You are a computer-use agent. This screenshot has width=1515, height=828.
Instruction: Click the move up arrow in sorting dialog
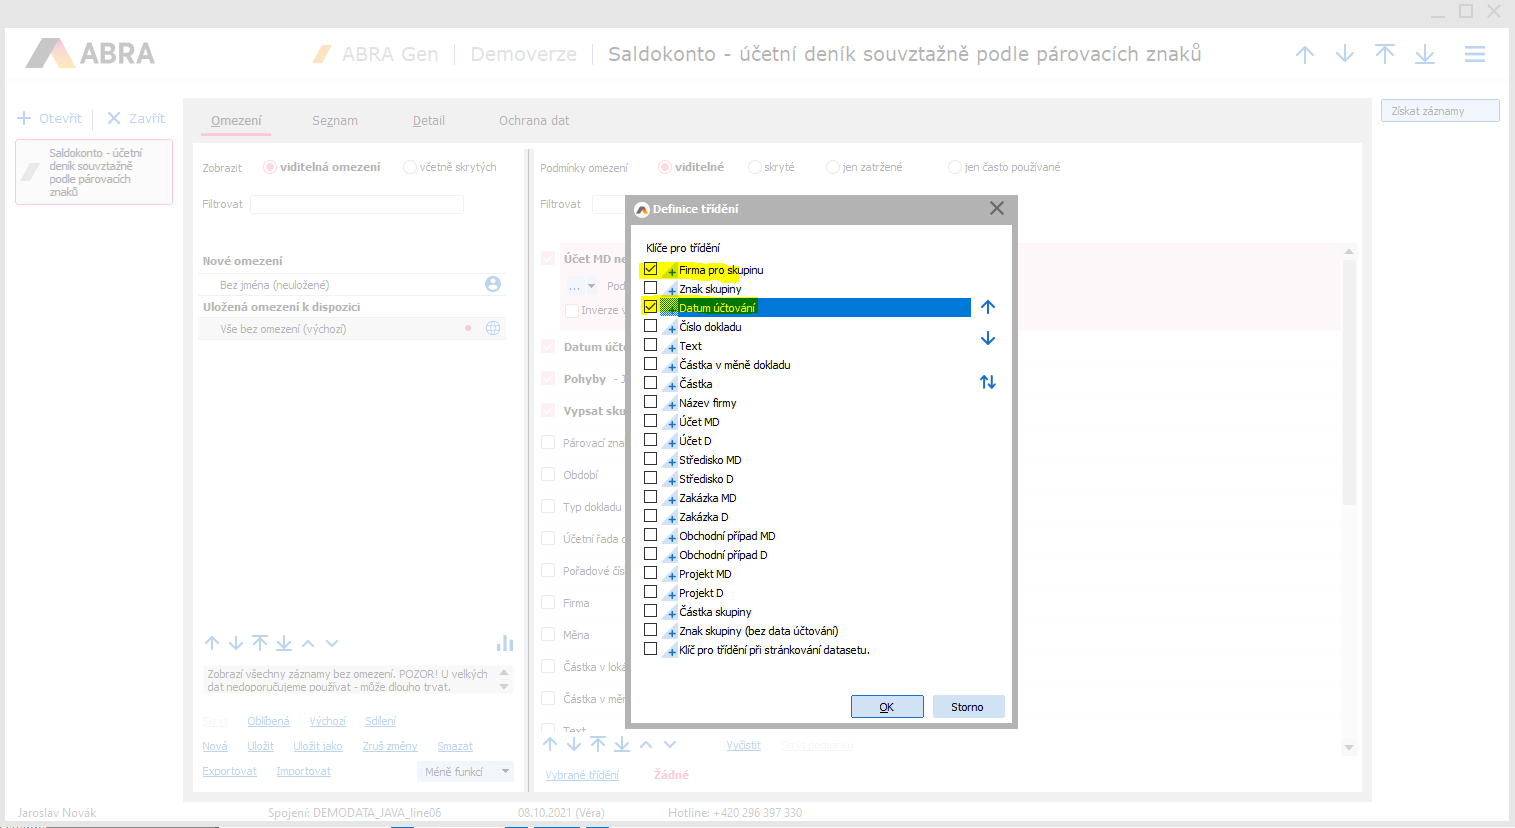coord(988,307)
